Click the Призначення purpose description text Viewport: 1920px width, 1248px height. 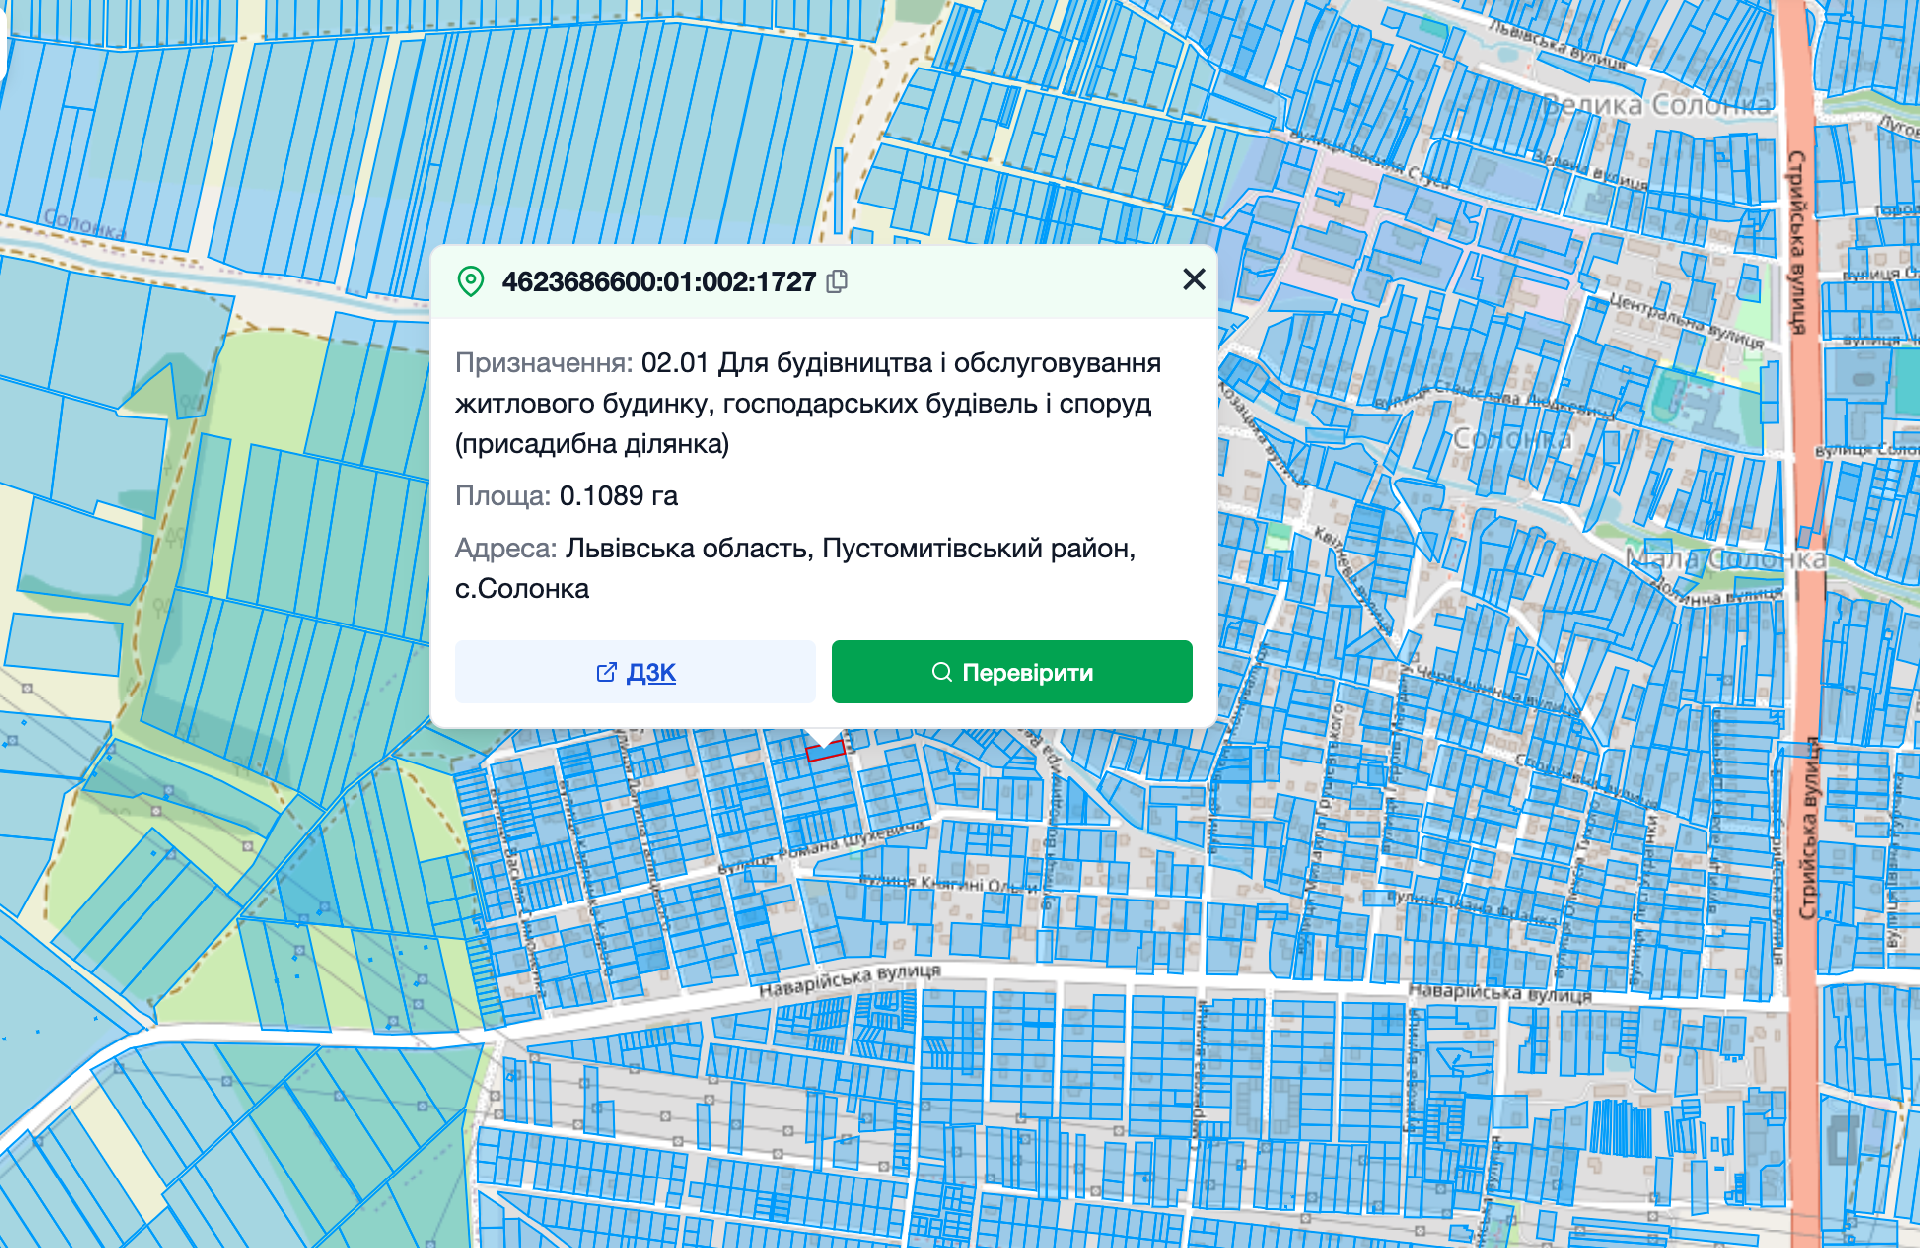(806, 403)
